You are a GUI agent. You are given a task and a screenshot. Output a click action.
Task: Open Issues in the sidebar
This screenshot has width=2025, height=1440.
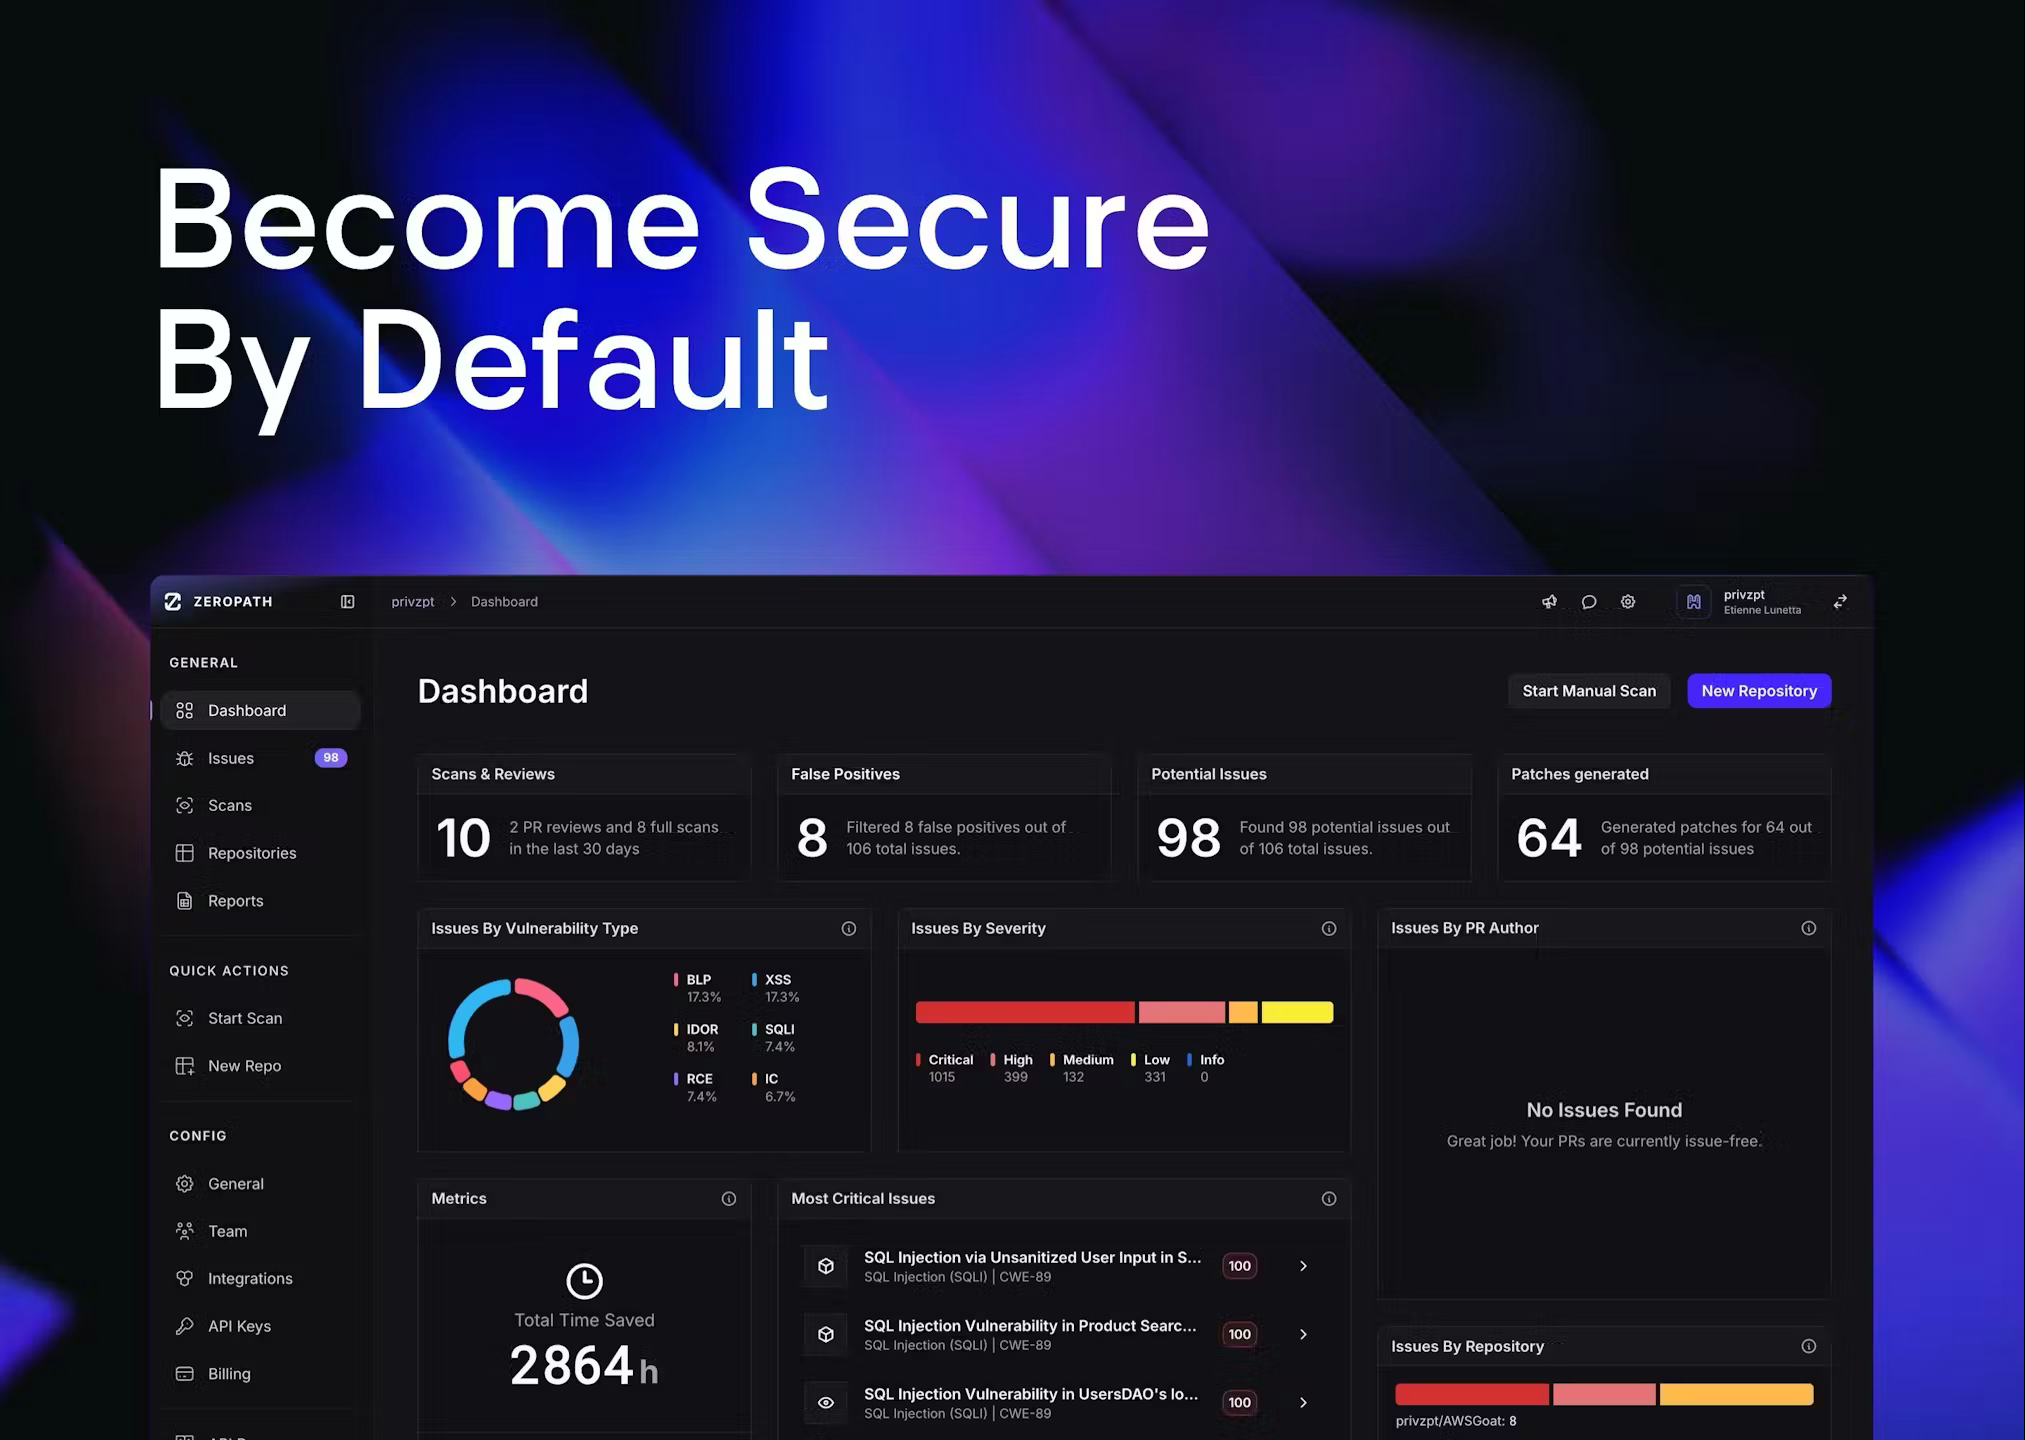coord(231,758)
